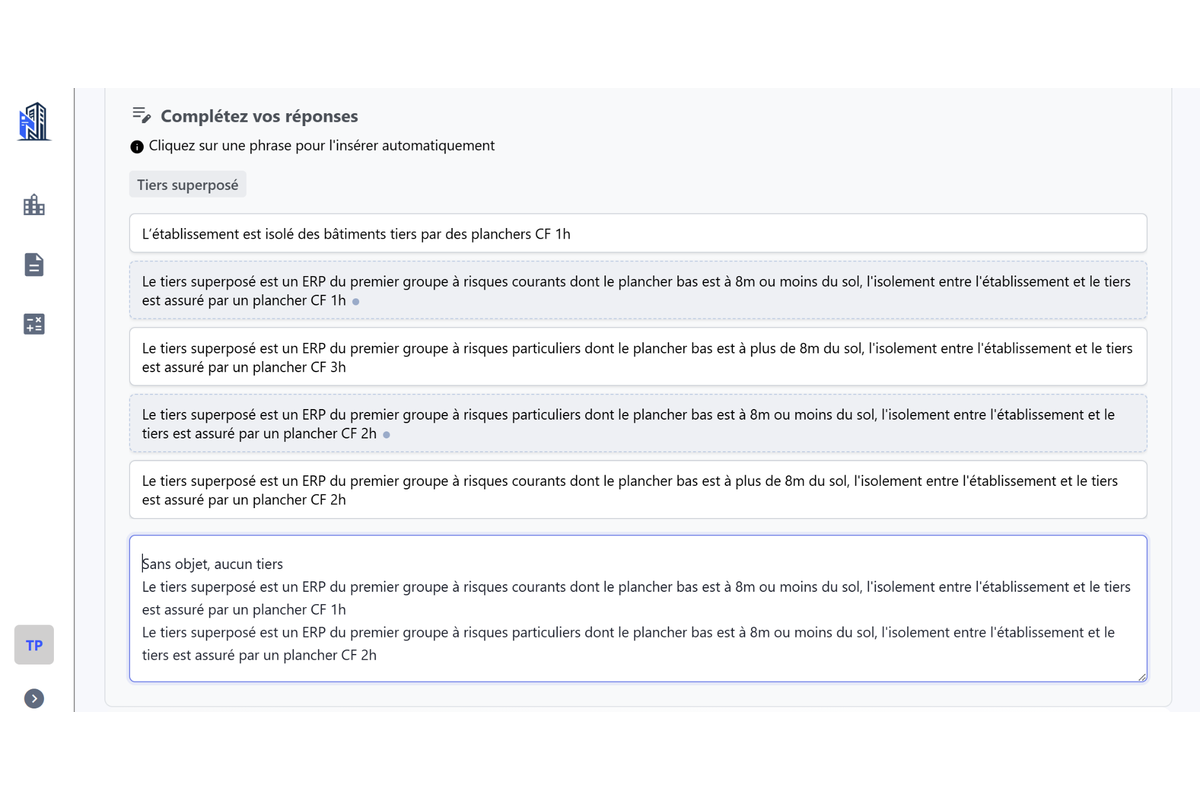Toggle off the inserted ERP risques courants CF 1h phrase

click(638, 291)
